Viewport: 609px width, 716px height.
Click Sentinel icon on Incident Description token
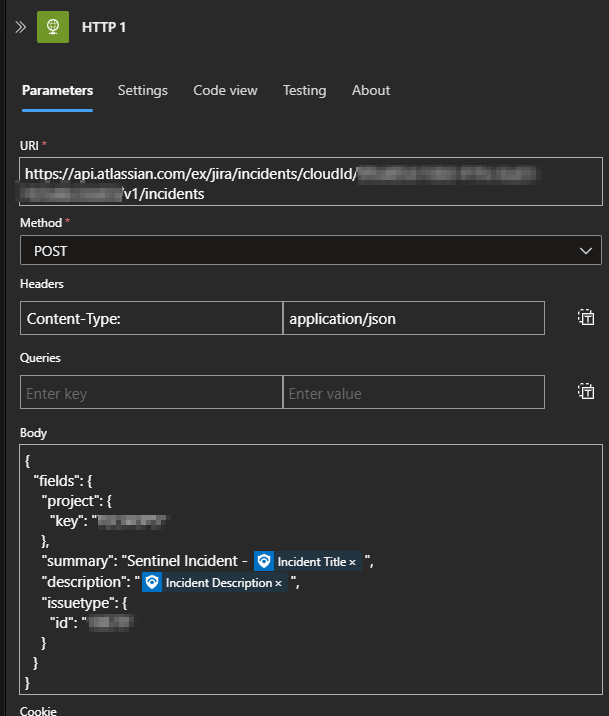[152, 582]
